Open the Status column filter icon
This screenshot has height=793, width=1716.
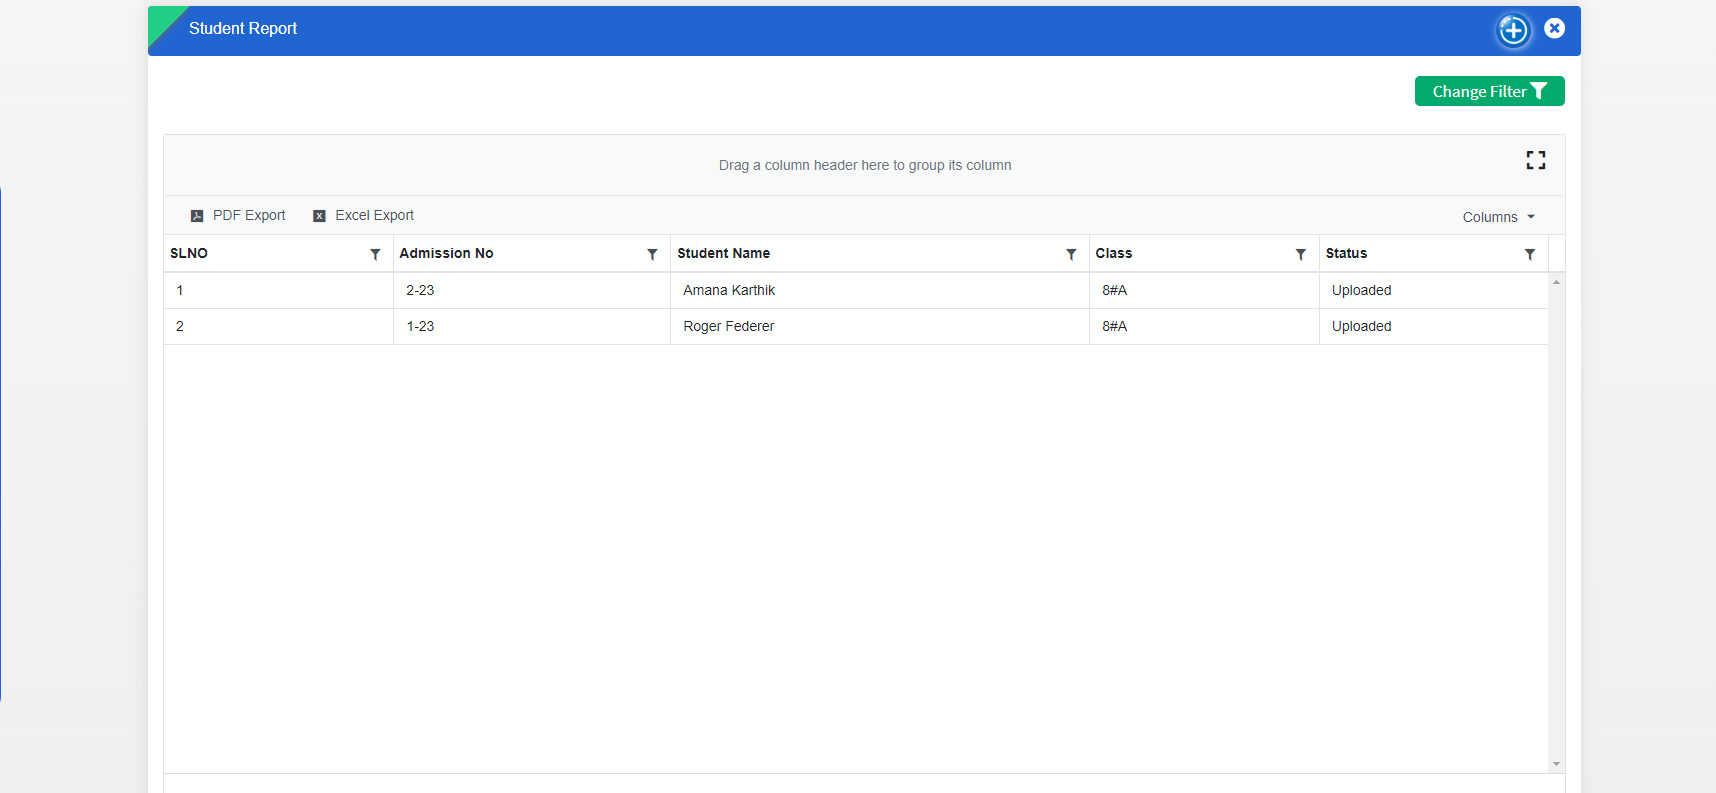click(x=1529, y=254)
